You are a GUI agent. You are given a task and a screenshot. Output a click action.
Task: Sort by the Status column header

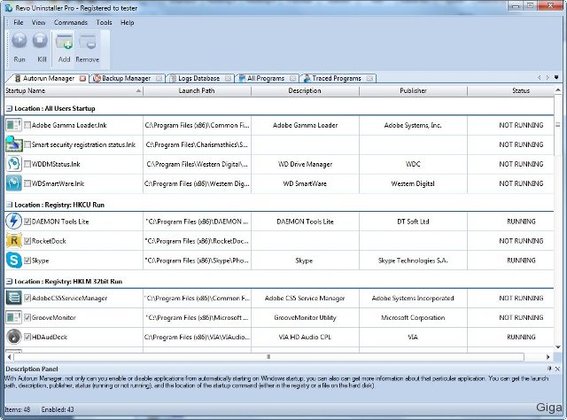click(x=511, y=91)
